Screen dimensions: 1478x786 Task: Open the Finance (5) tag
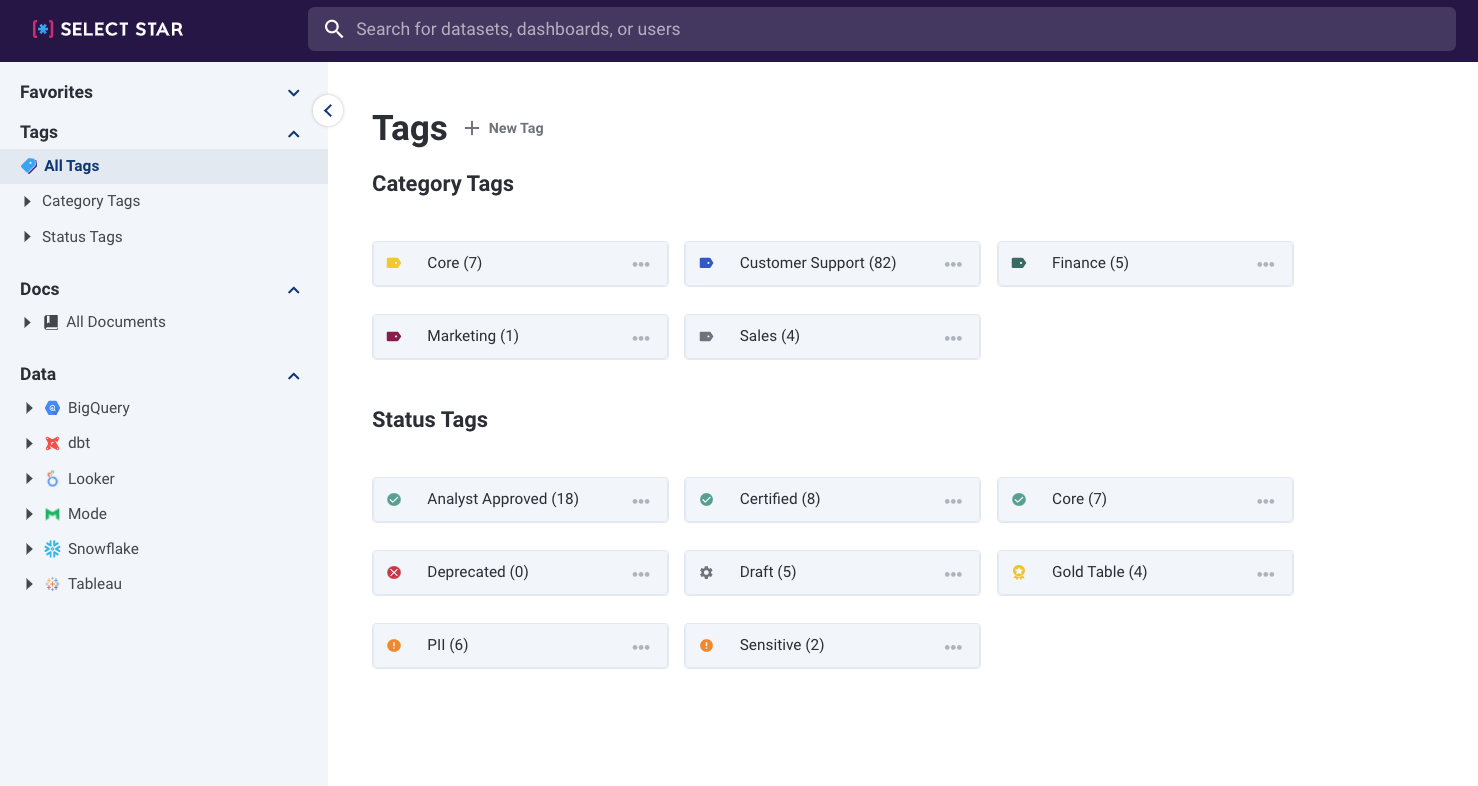(1145, 264)
